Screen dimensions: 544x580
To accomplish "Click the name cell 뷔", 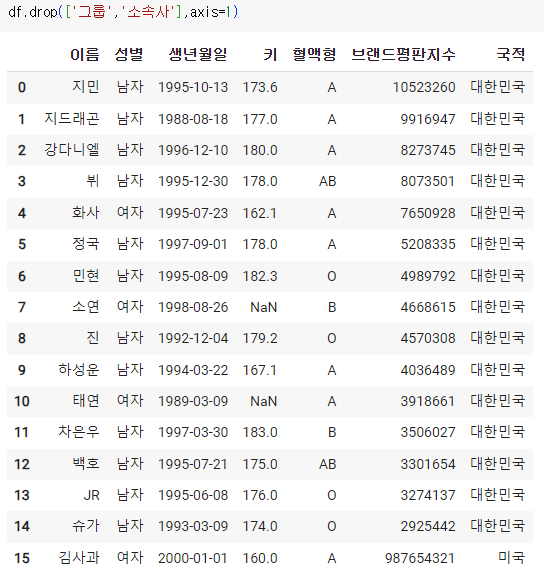I will point(93,181).
